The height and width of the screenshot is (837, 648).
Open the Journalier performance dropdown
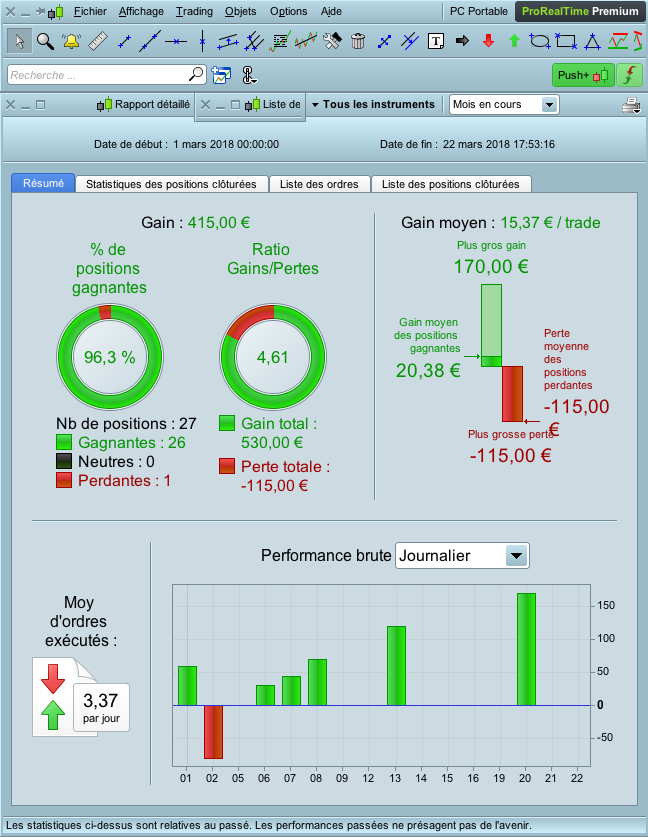pyautogui.click(x=462, y=556)
